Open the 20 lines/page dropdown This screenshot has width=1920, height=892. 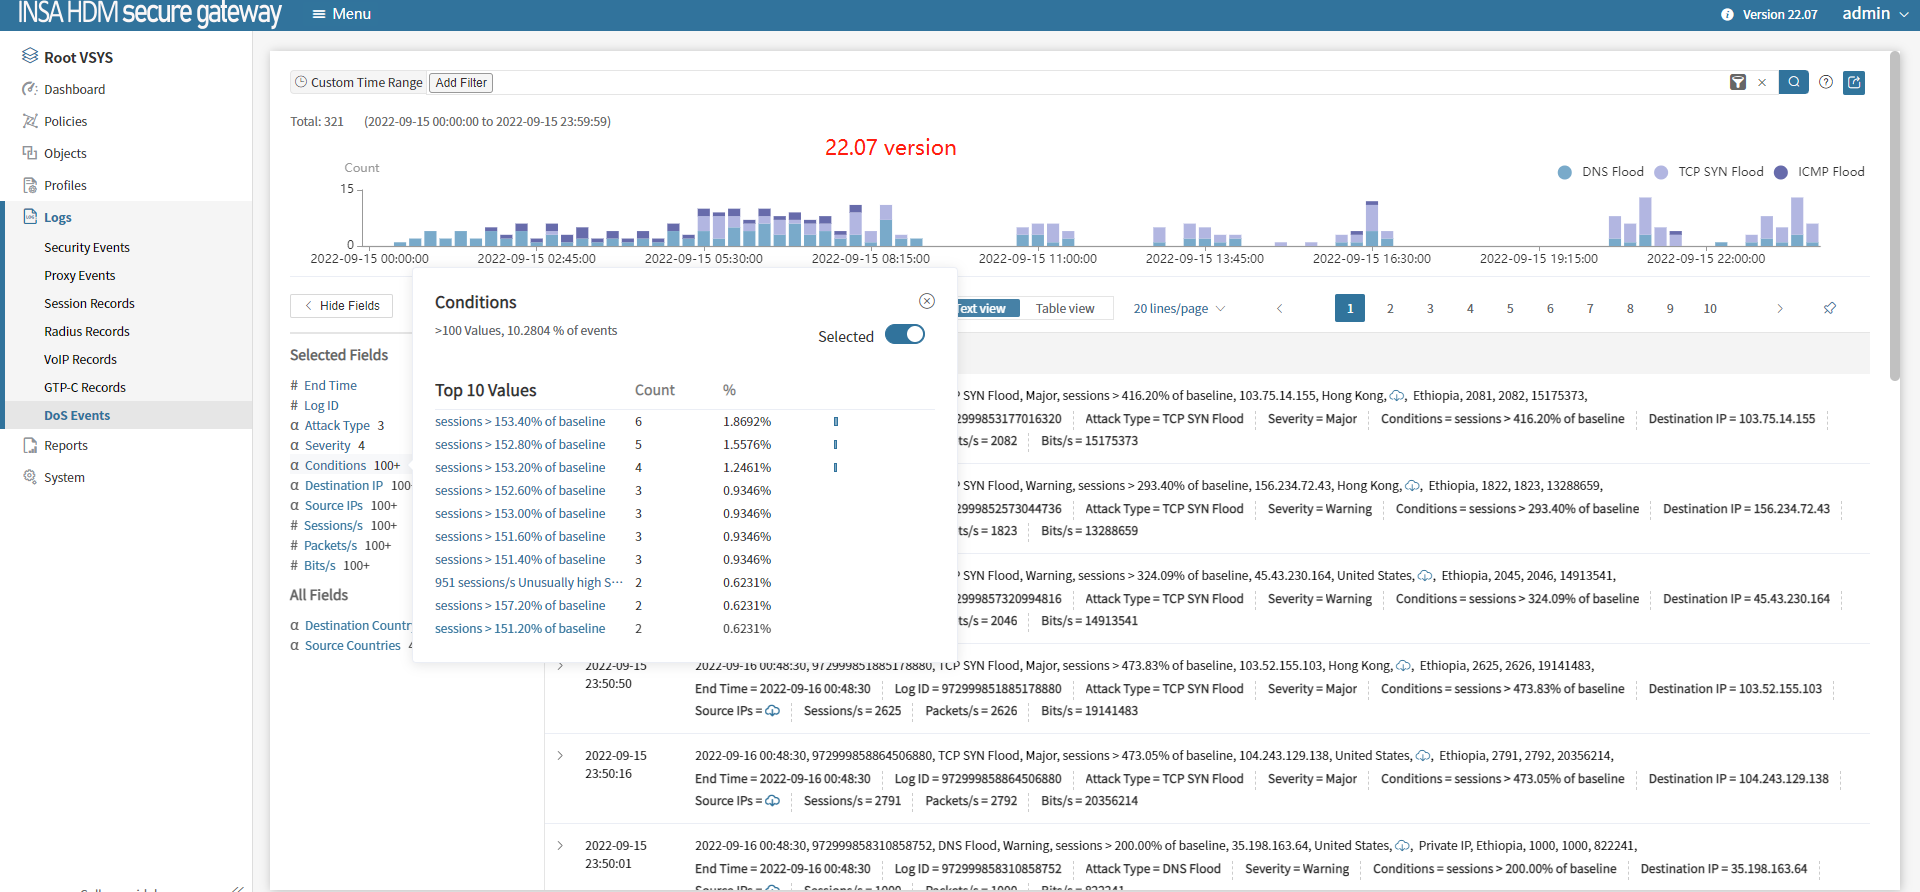coord(1178,308)
